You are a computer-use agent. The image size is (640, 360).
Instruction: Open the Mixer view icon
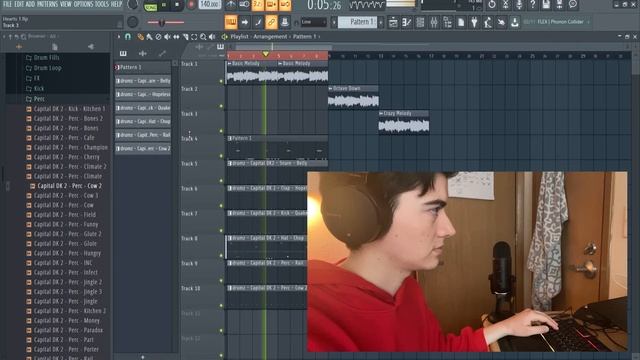(433, 22)
